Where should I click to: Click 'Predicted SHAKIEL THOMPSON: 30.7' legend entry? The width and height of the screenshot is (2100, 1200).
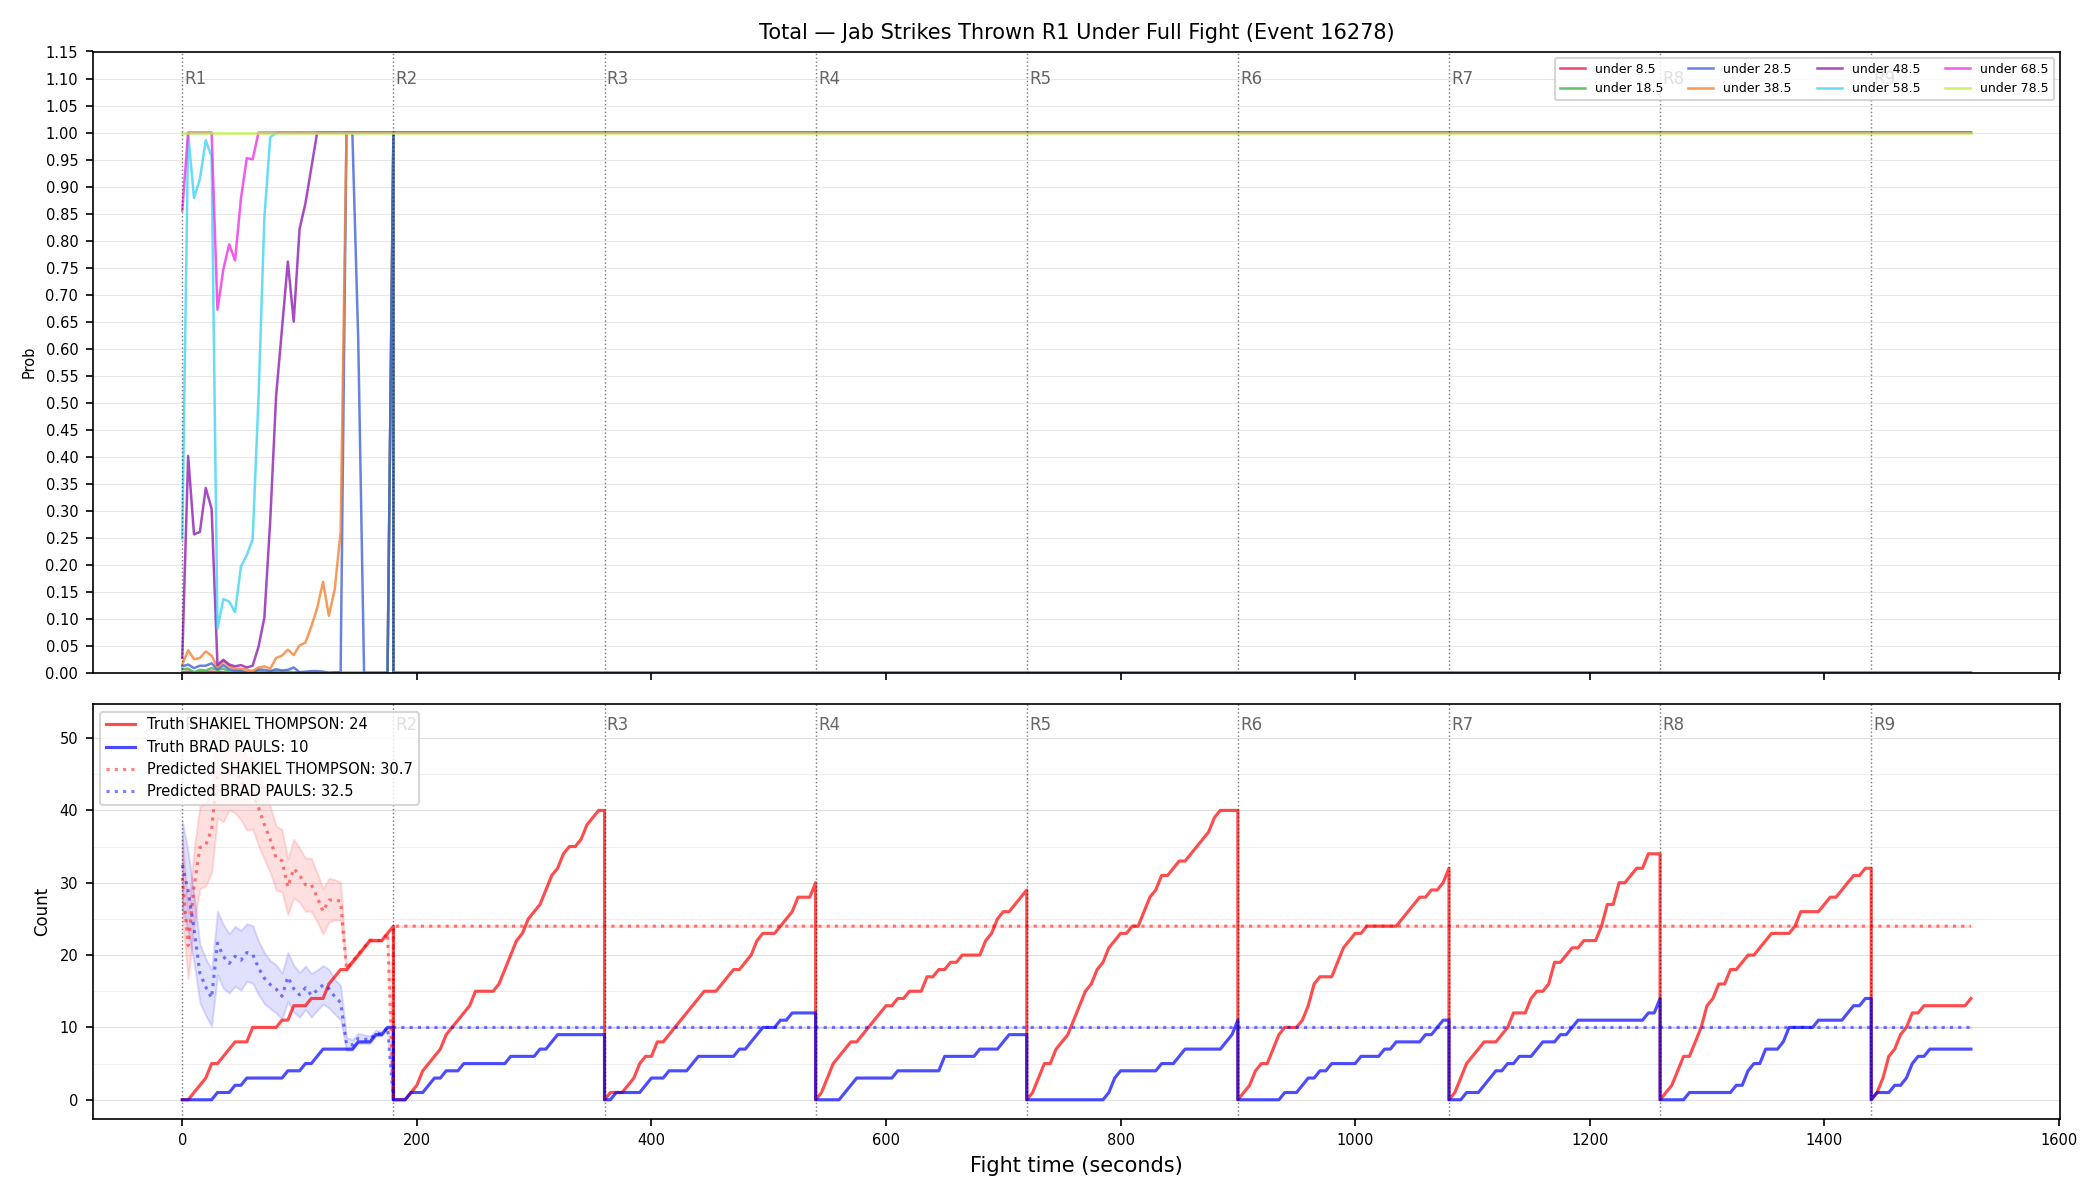click(x=259, y=769)
